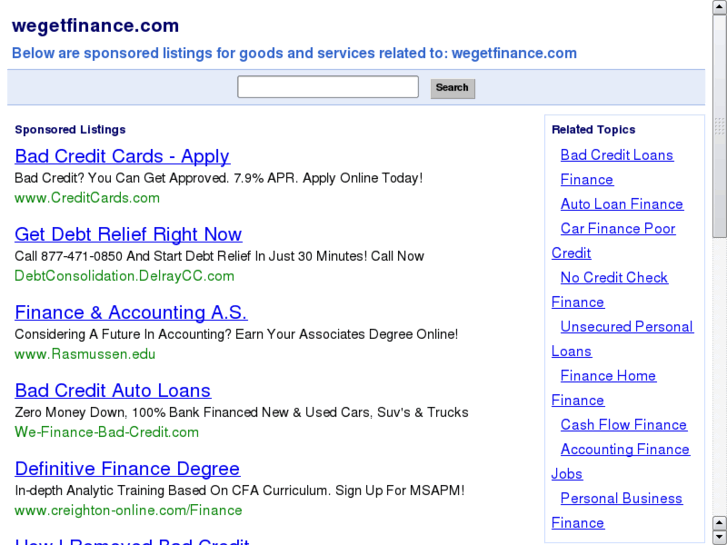Click text 'Bad Credit? You Can Get Approved'

click(x=122, y=178)
